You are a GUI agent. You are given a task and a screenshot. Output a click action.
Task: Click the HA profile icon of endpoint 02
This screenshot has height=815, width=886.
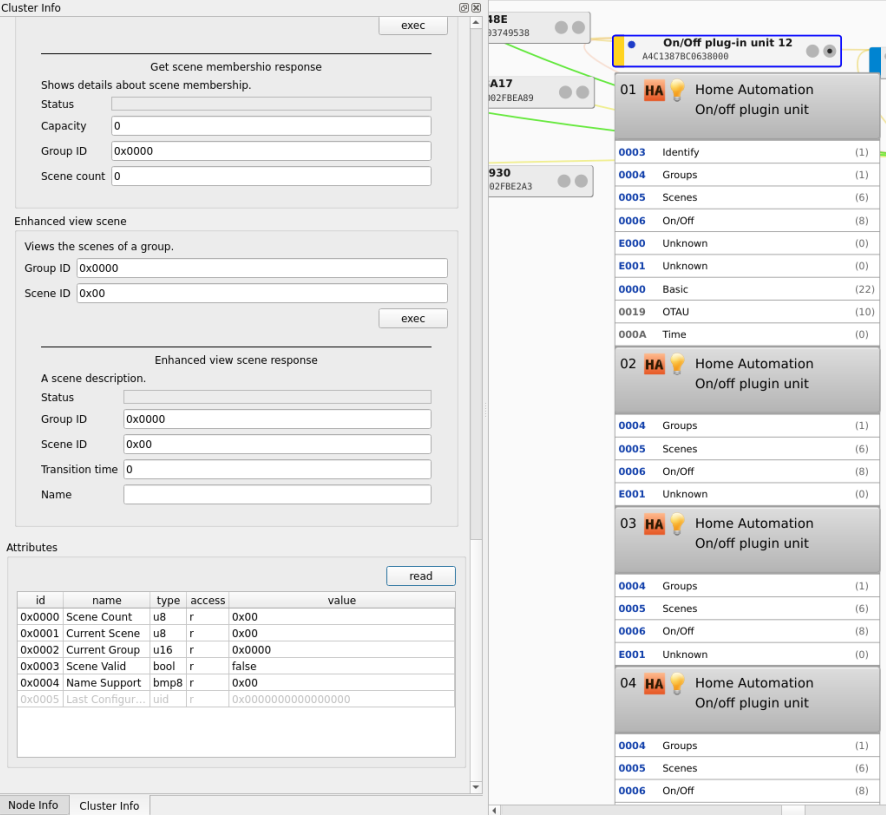point(654,365)
